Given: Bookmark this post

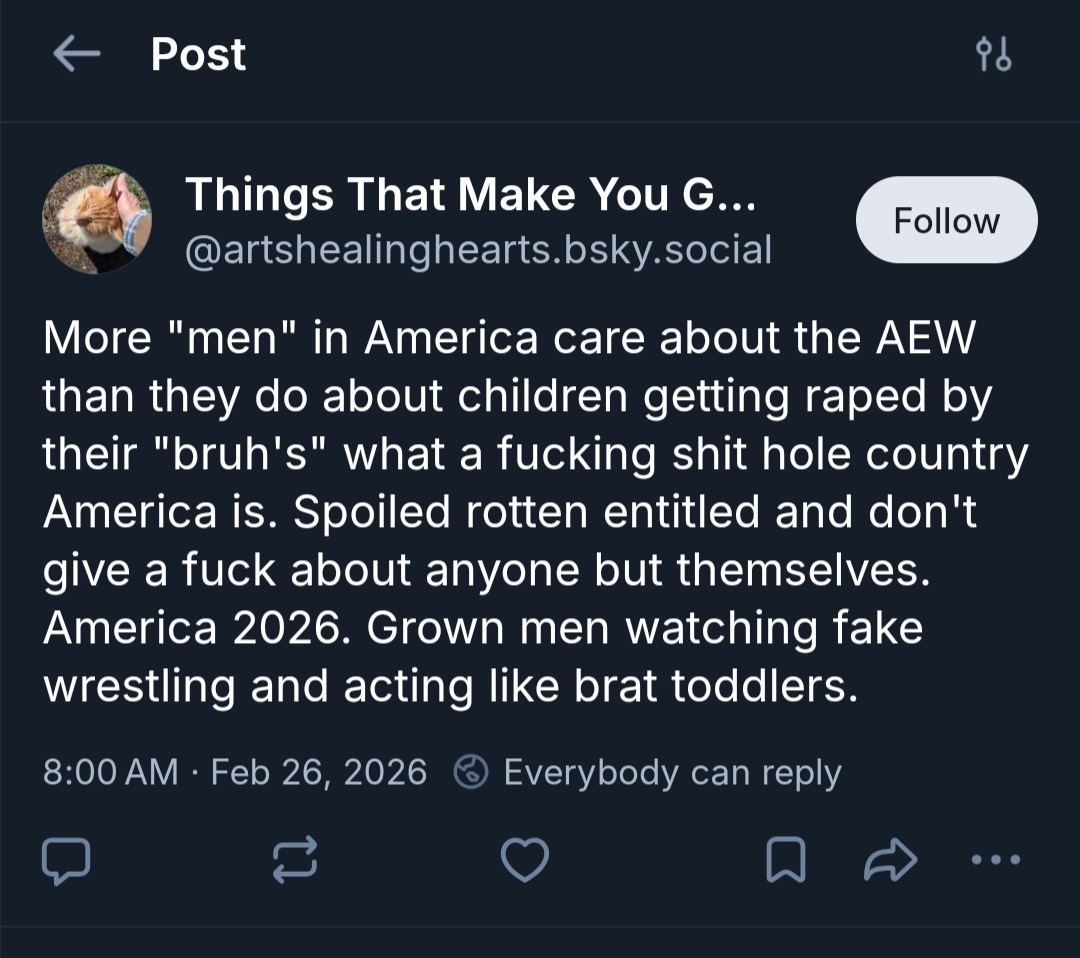Looking at the screenshot, I should pyautogui.click(x=784, y=860).
